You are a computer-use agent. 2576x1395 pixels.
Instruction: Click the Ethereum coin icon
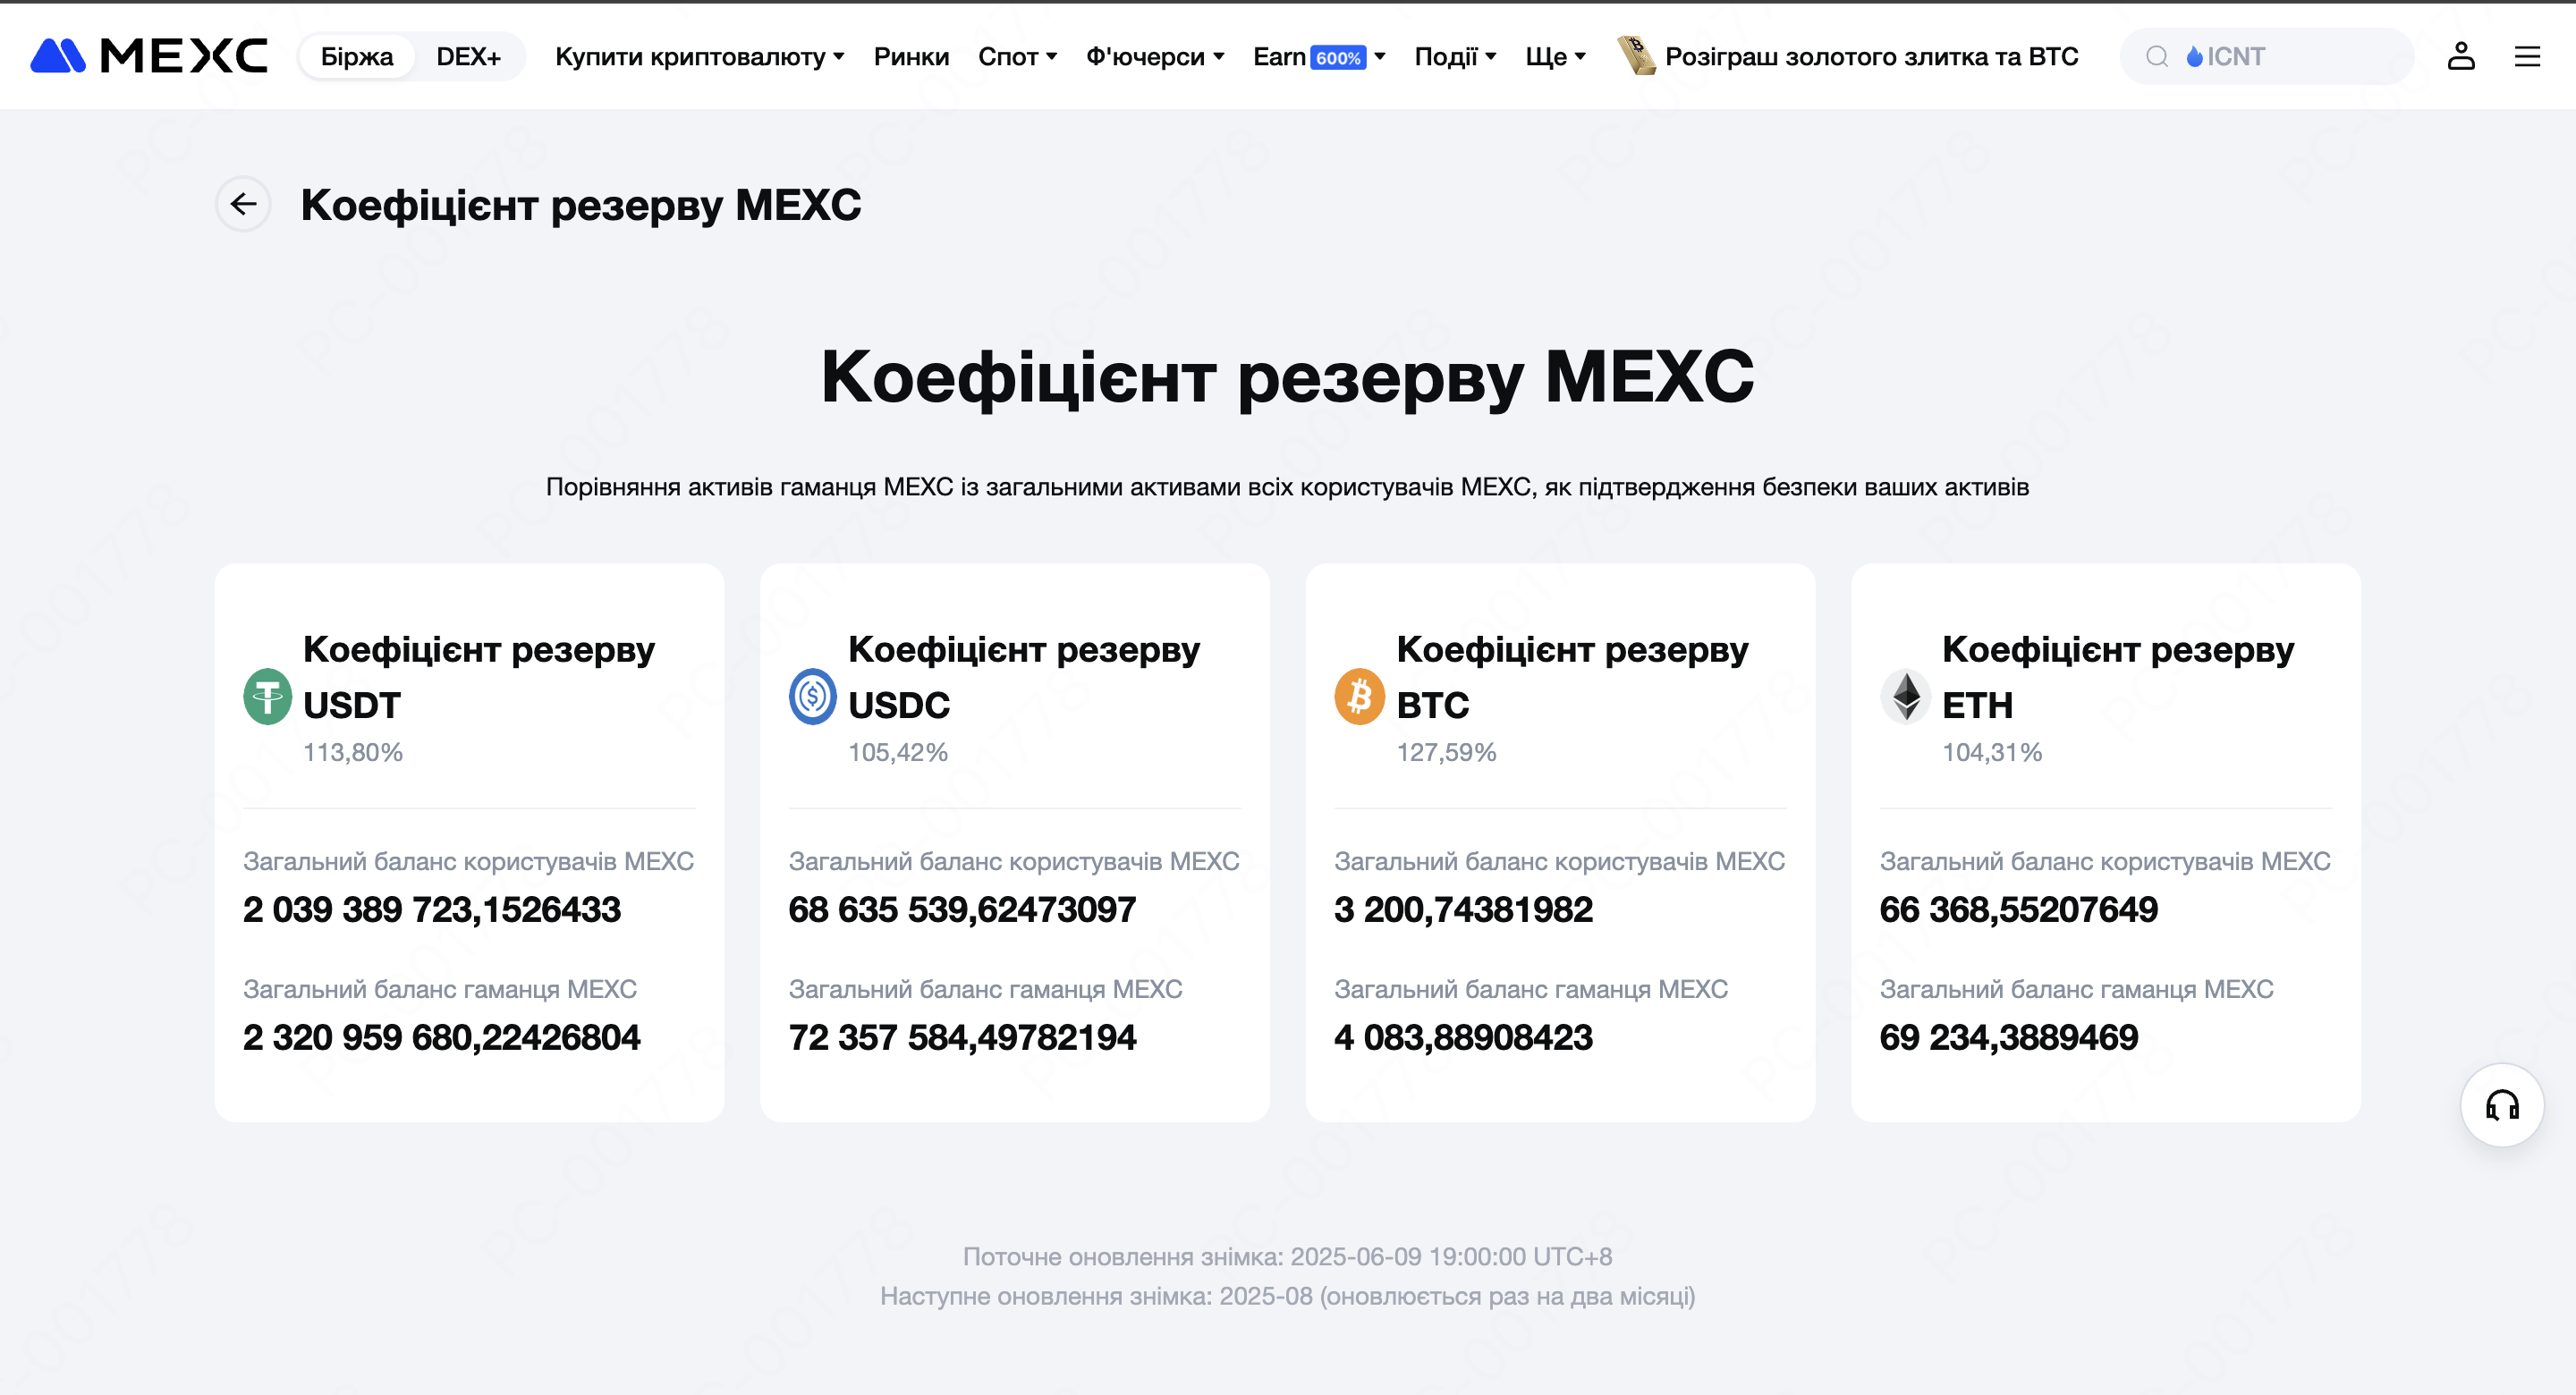[1906, 696]
